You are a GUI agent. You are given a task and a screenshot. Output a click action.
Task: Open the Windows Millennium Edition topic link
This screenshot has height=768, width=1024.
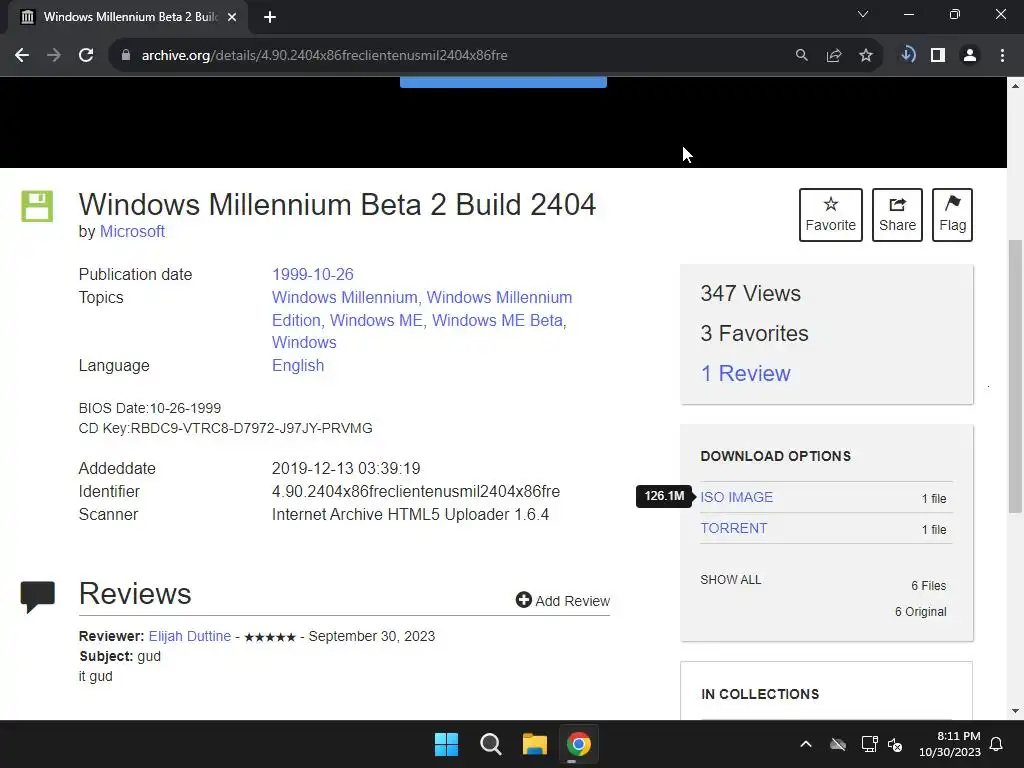(x=422, y=308)
